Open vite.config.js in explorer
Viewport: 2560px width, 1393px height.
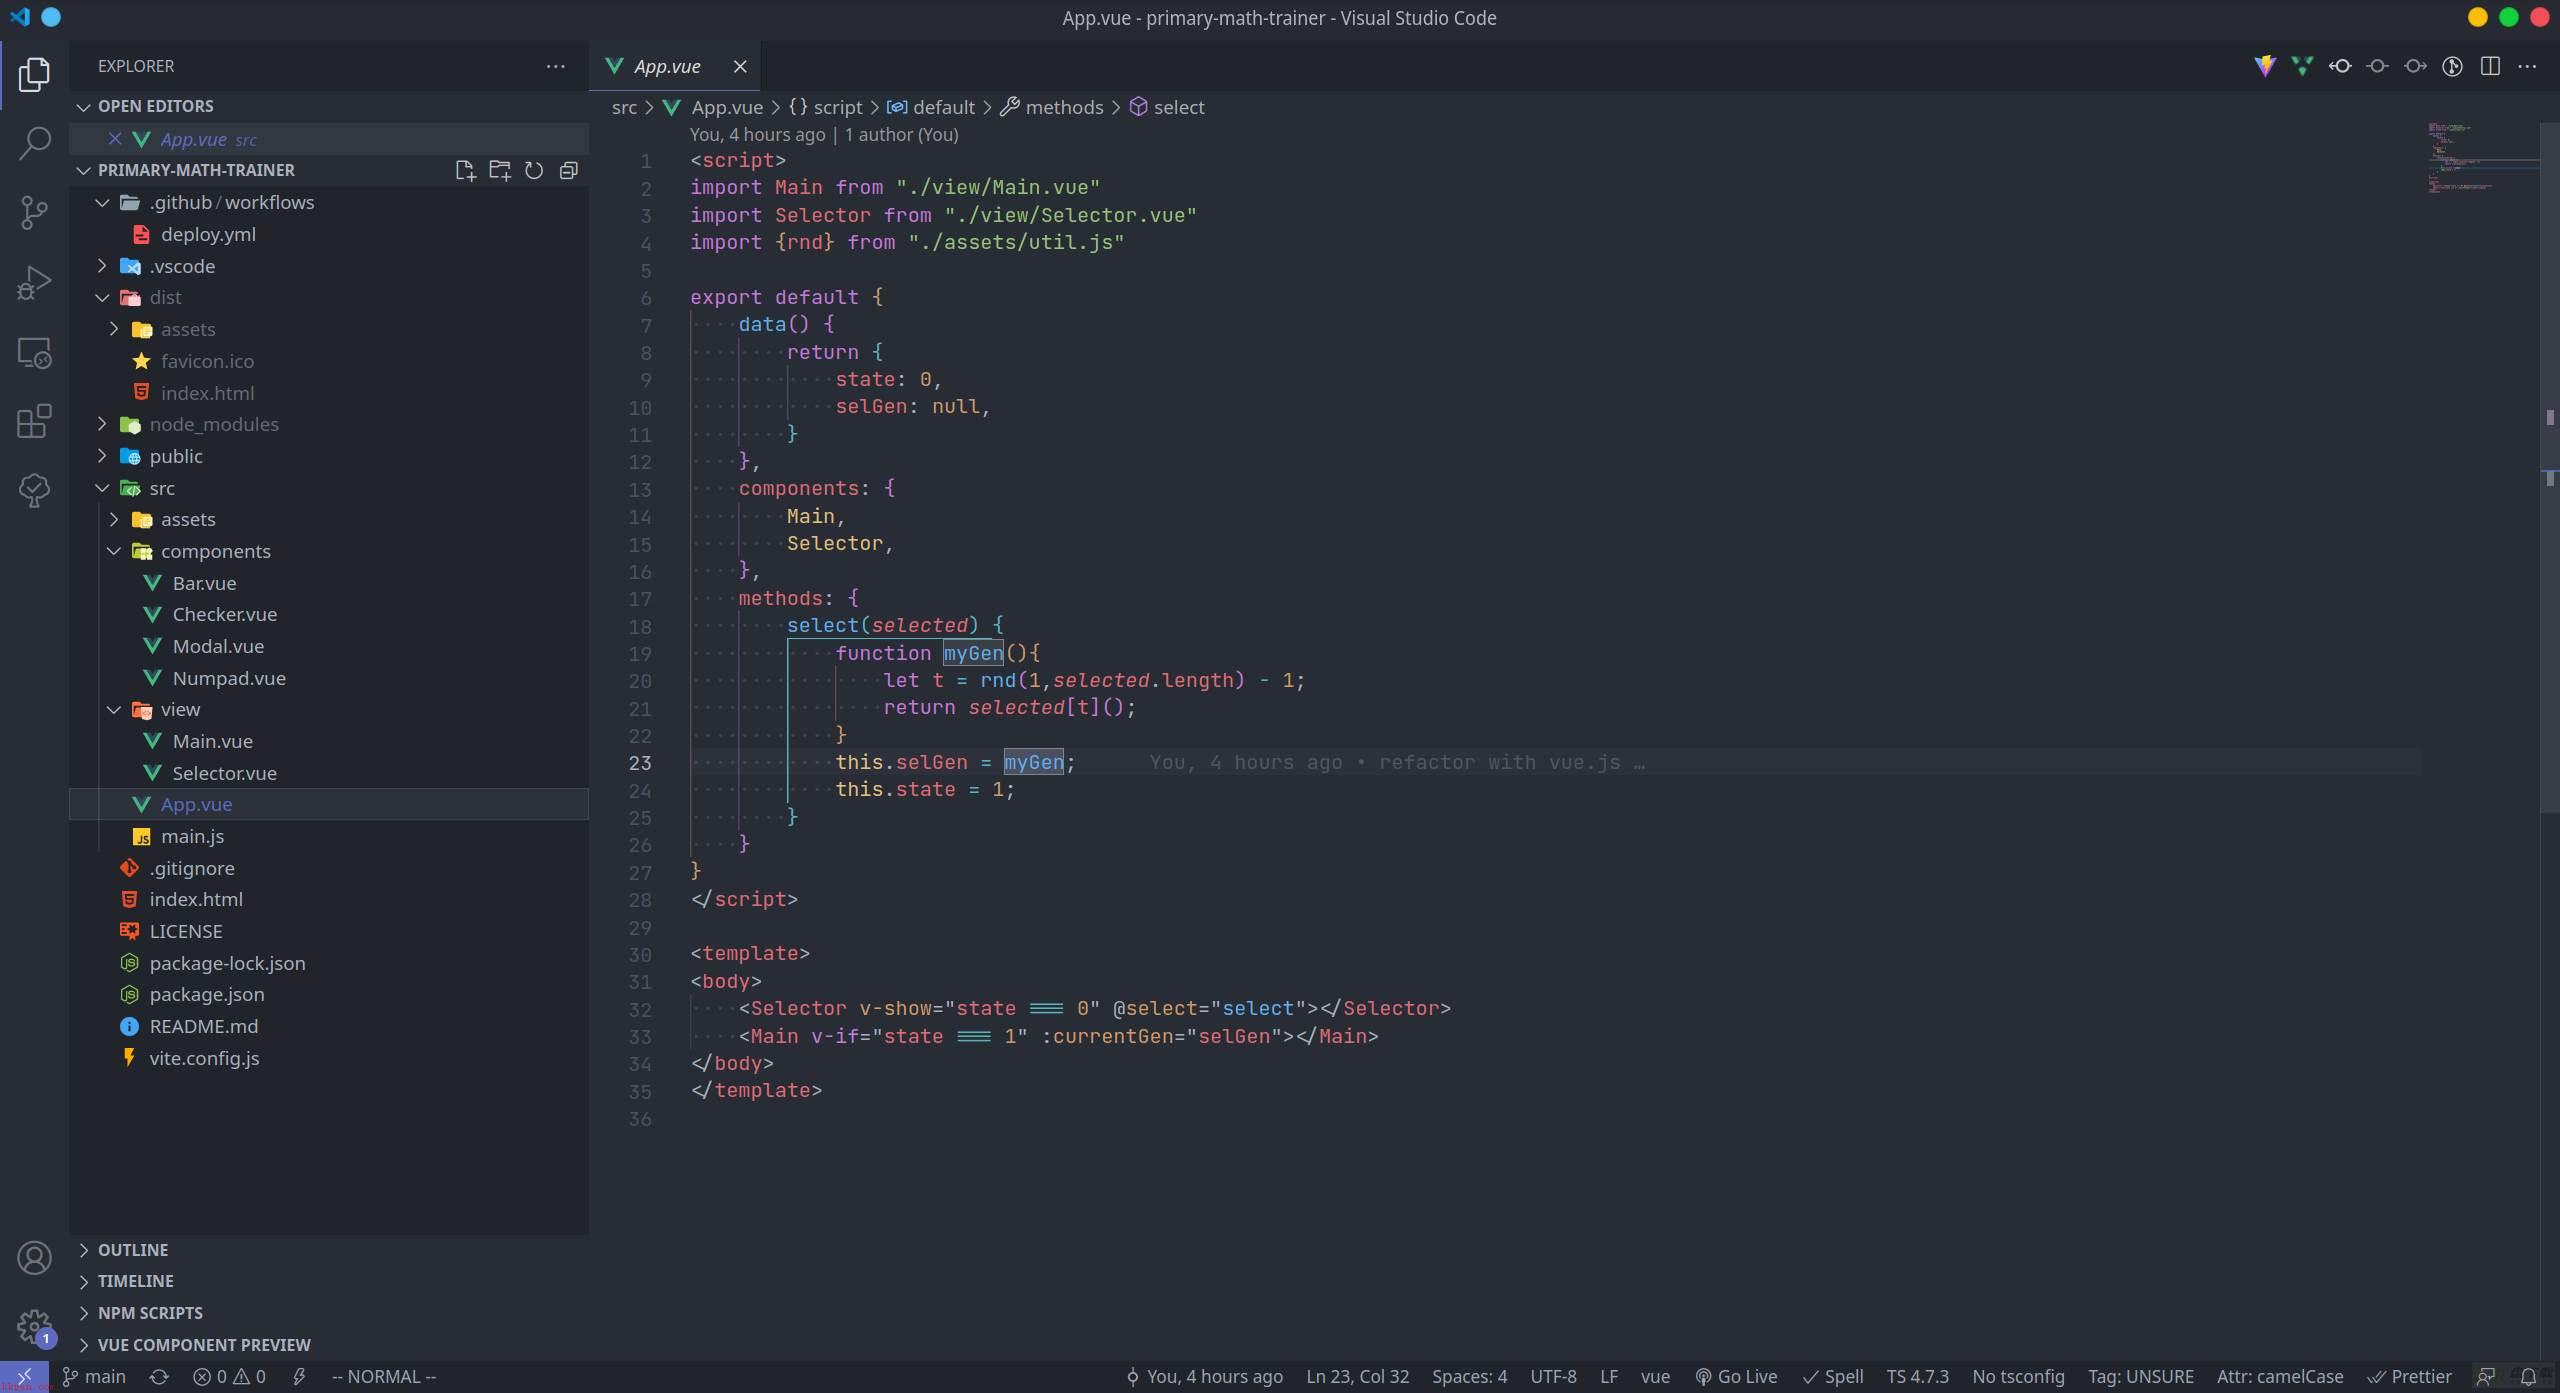(329, 1058)
